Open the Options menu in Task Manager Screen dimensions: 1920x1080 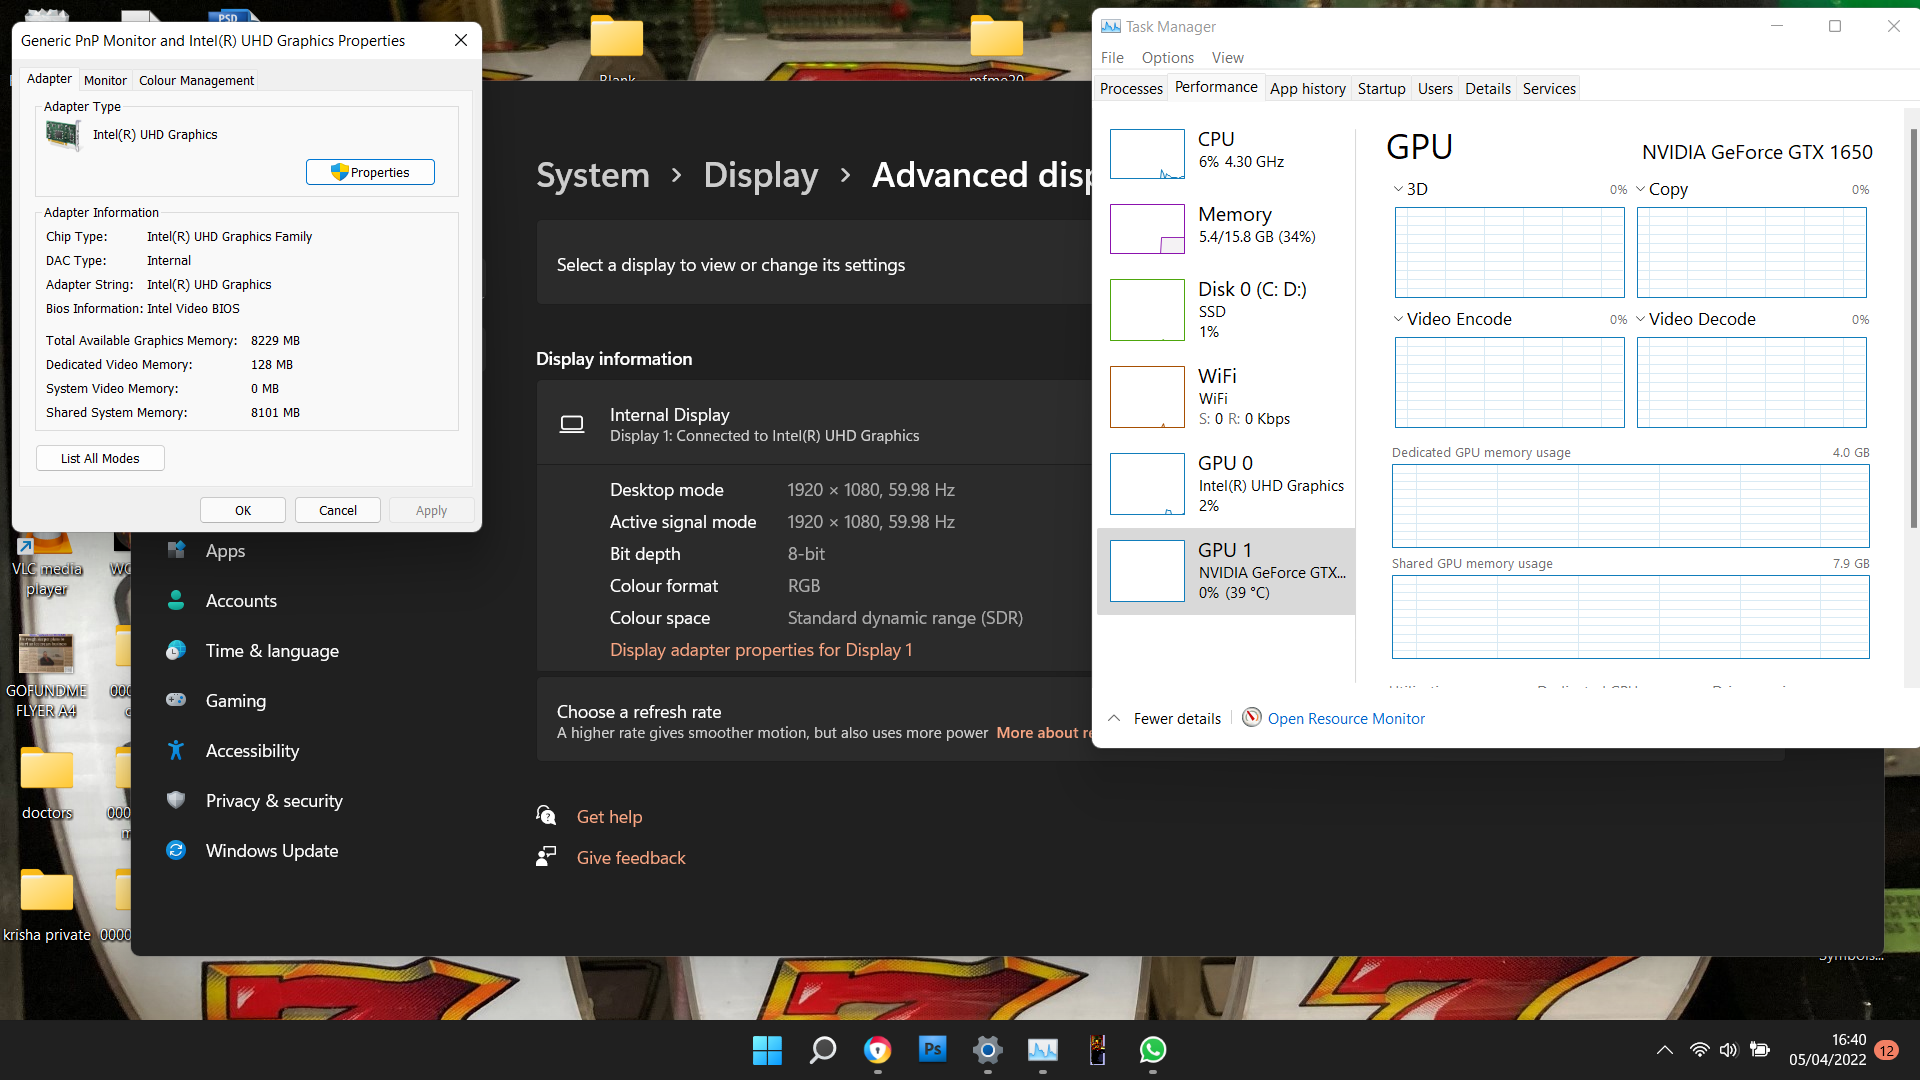pos(1168,58)
